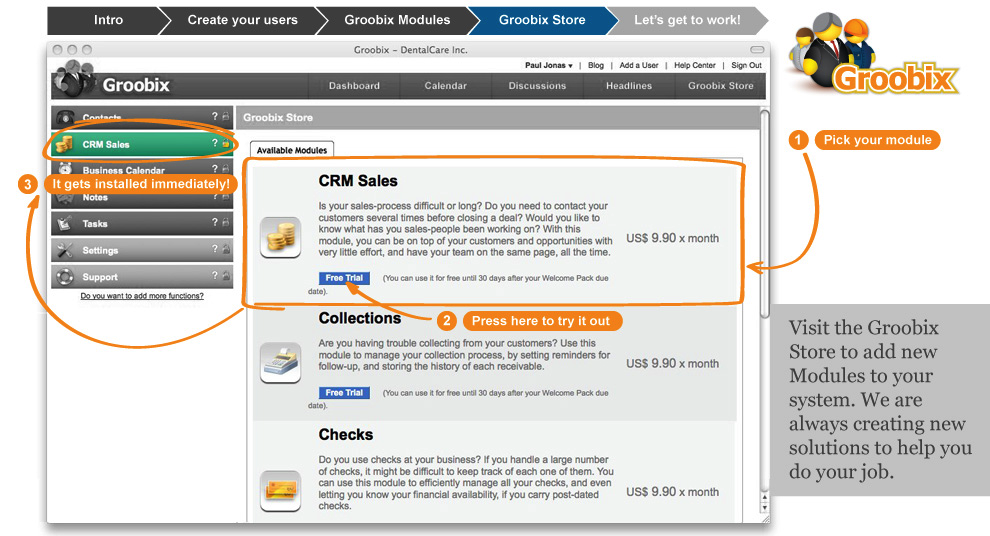
Task: Open the Business Calendar sidebar module
Action: (x=142, y=169)
